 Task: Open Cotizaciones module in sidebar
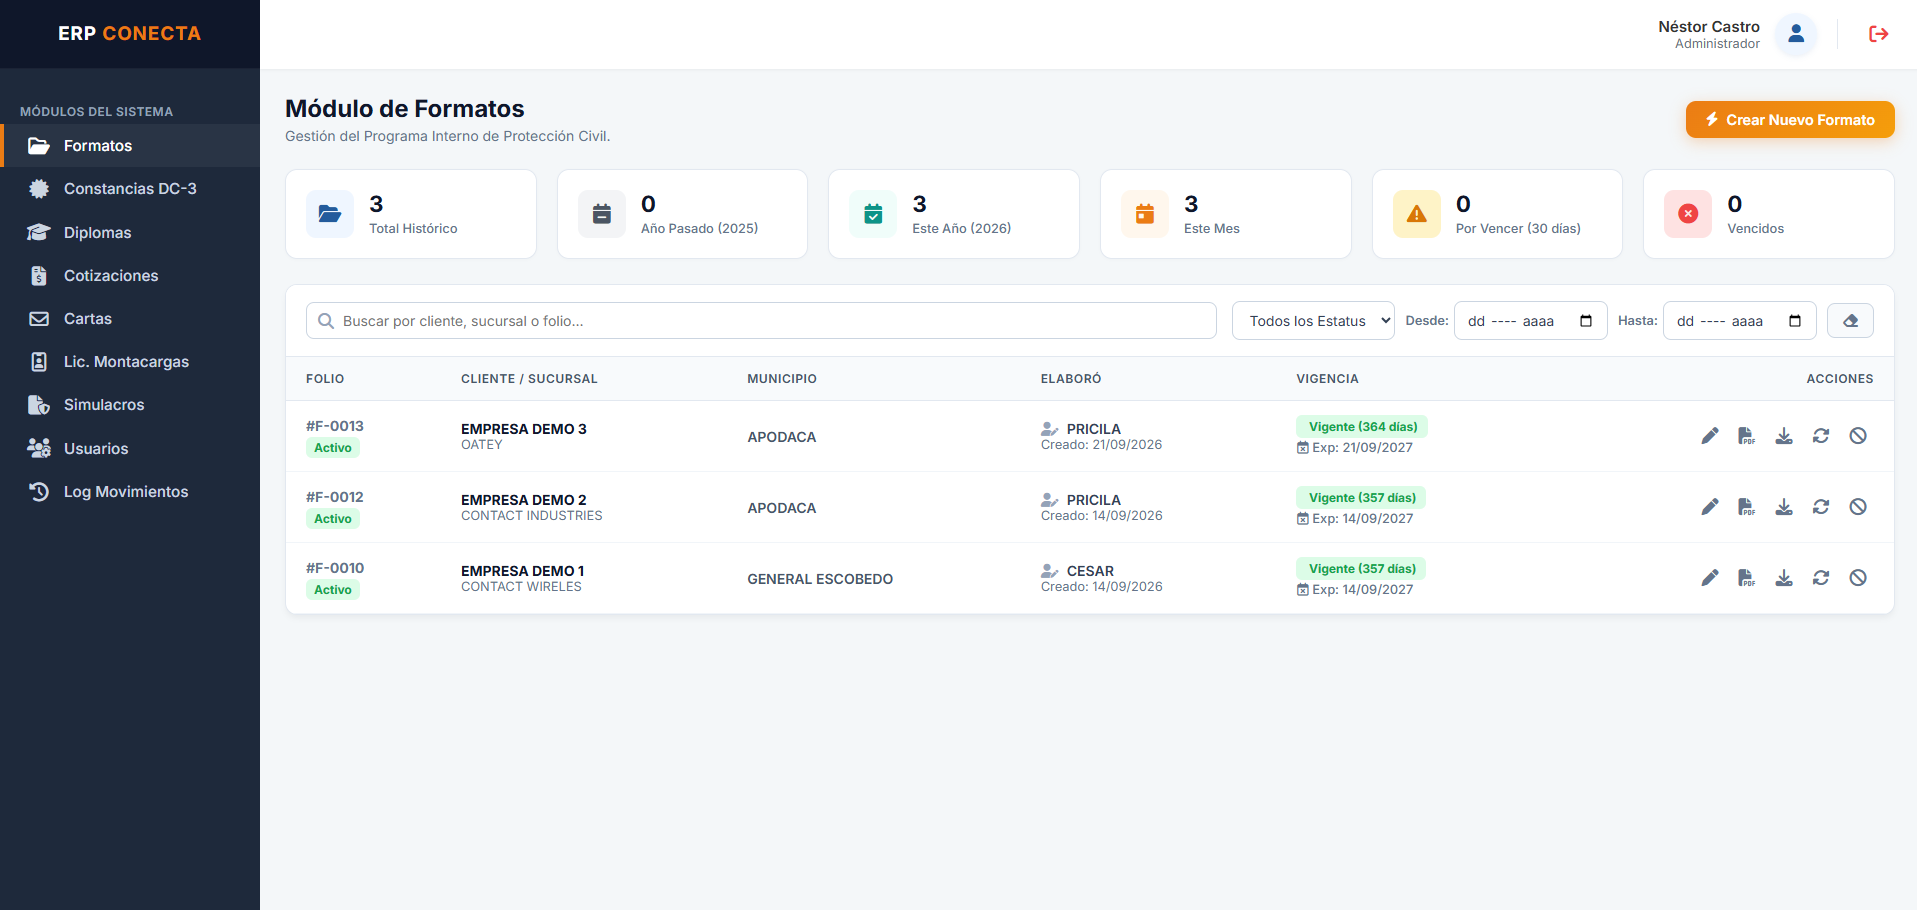point(130,276)
